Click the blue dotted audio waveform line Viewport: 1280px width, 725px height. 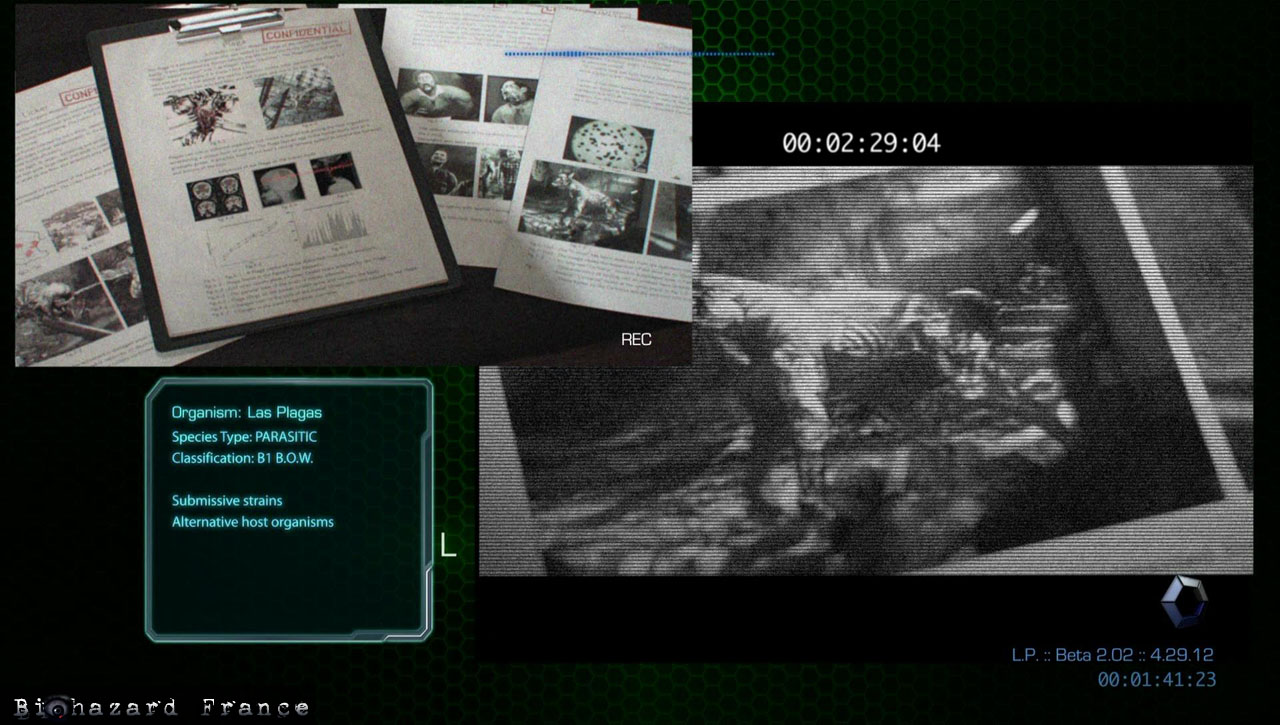pyautogui.click(x=639, y=54)
